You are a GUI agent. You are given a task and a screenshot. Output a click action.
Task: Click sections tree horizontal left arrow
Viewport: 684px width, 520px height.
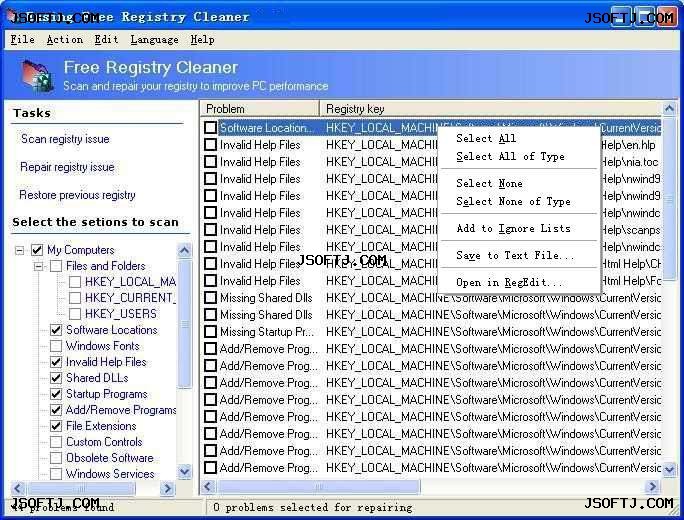tap(18, 488)
